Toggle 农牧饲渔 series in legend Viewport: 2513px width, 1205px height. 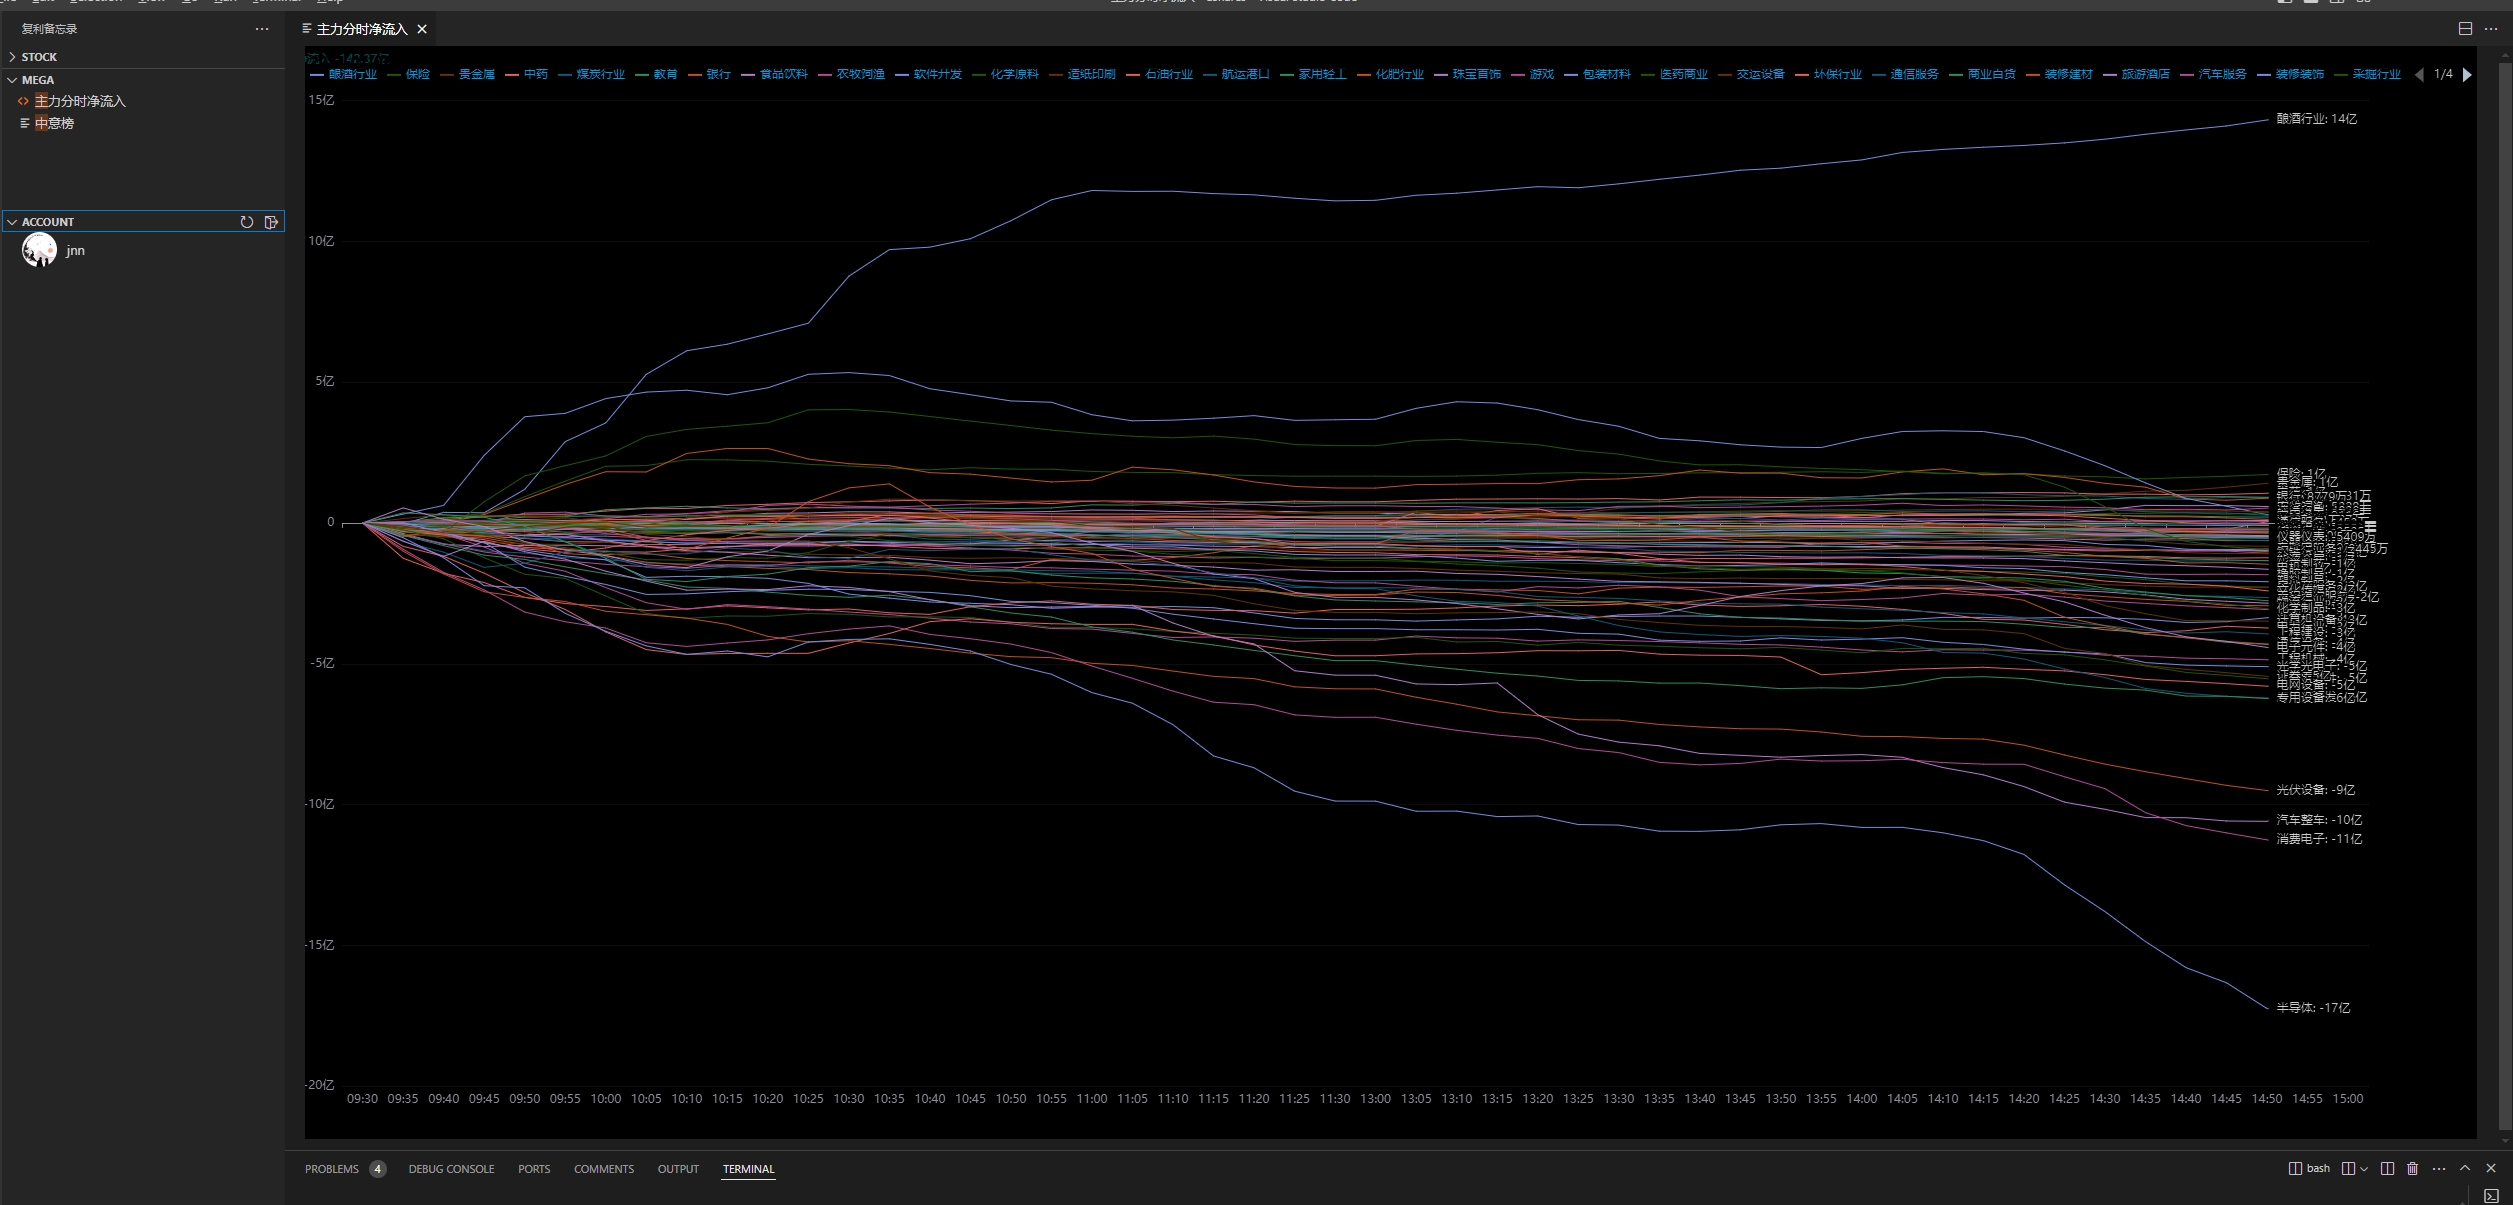coord(850,75)
